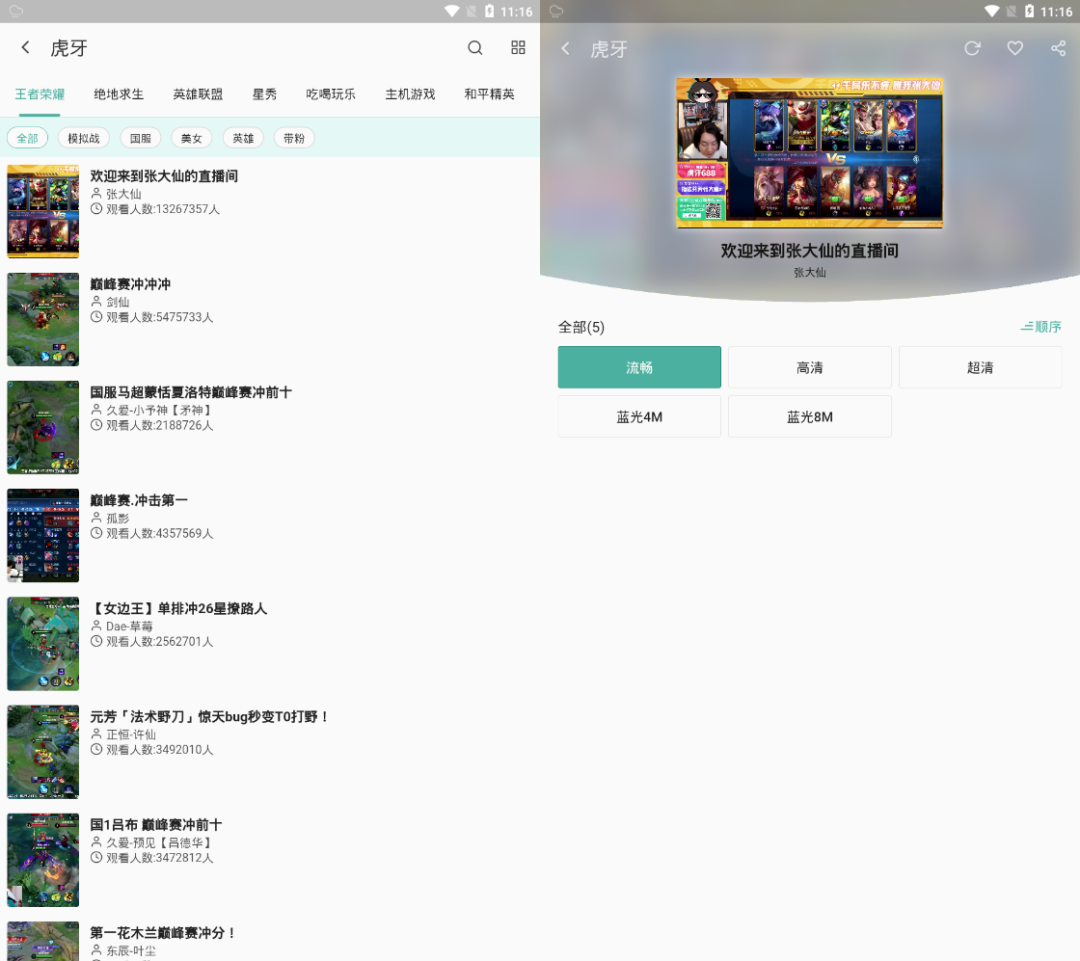Share the stream using the share icon

pos(1058,48)
